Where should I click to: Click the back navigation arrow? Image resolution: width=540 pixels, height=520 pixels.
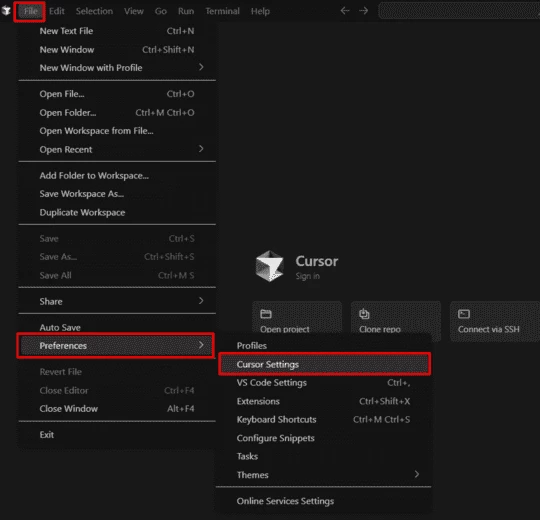[345, 11]
